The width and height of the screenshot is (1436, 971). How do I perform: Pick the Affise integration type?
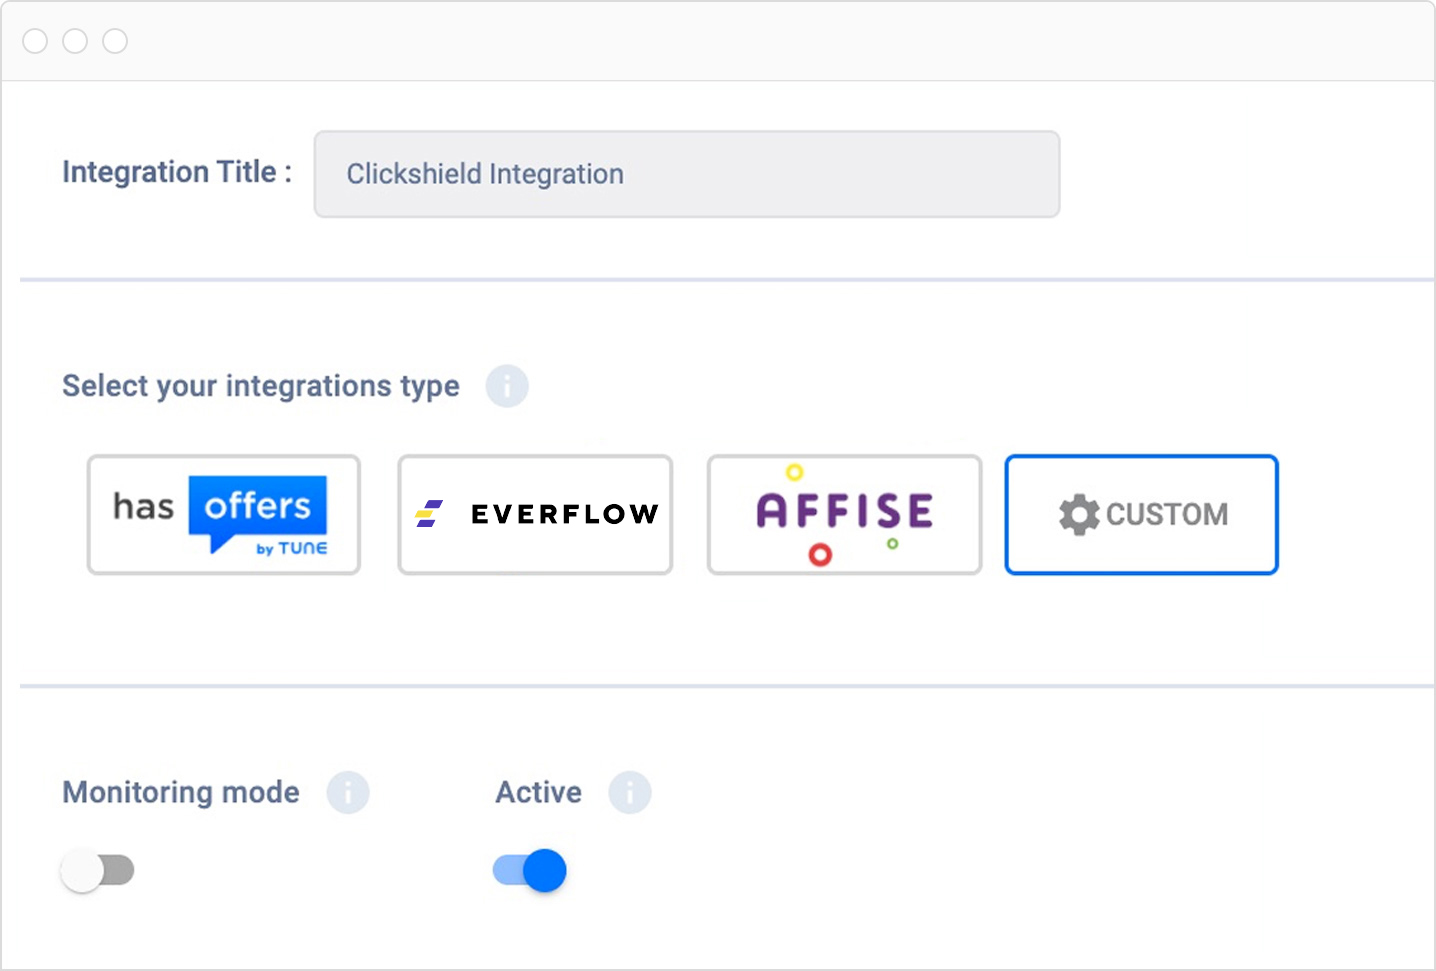[x=845, y=515]
